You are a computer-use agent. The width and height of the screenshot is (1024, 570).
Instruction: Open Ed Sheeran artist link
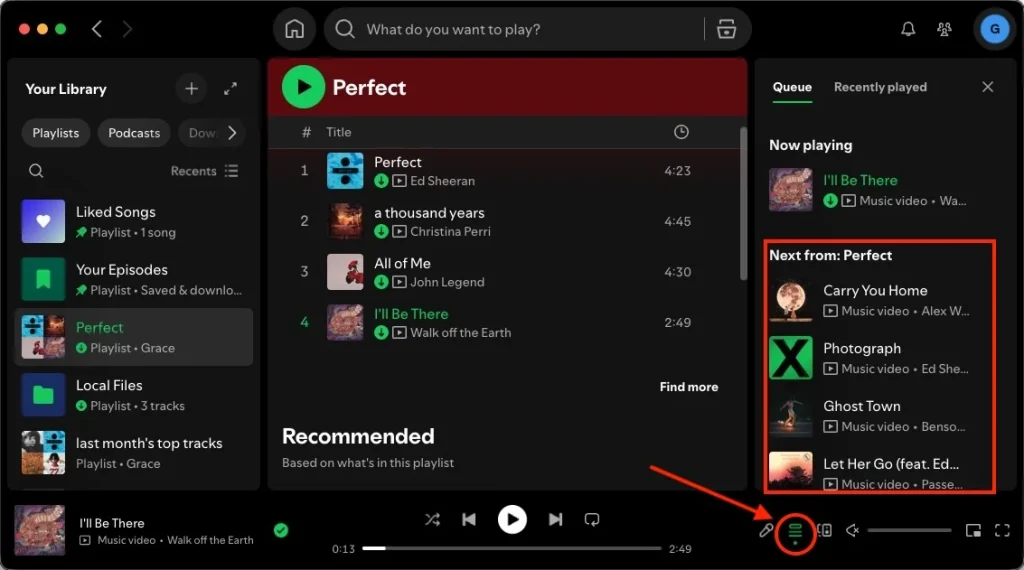tap(442, 181)
